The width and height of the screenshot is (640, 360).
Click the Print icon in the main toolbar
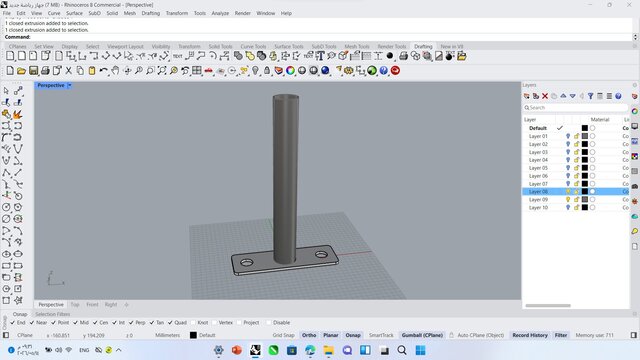(x=45, y=71)
